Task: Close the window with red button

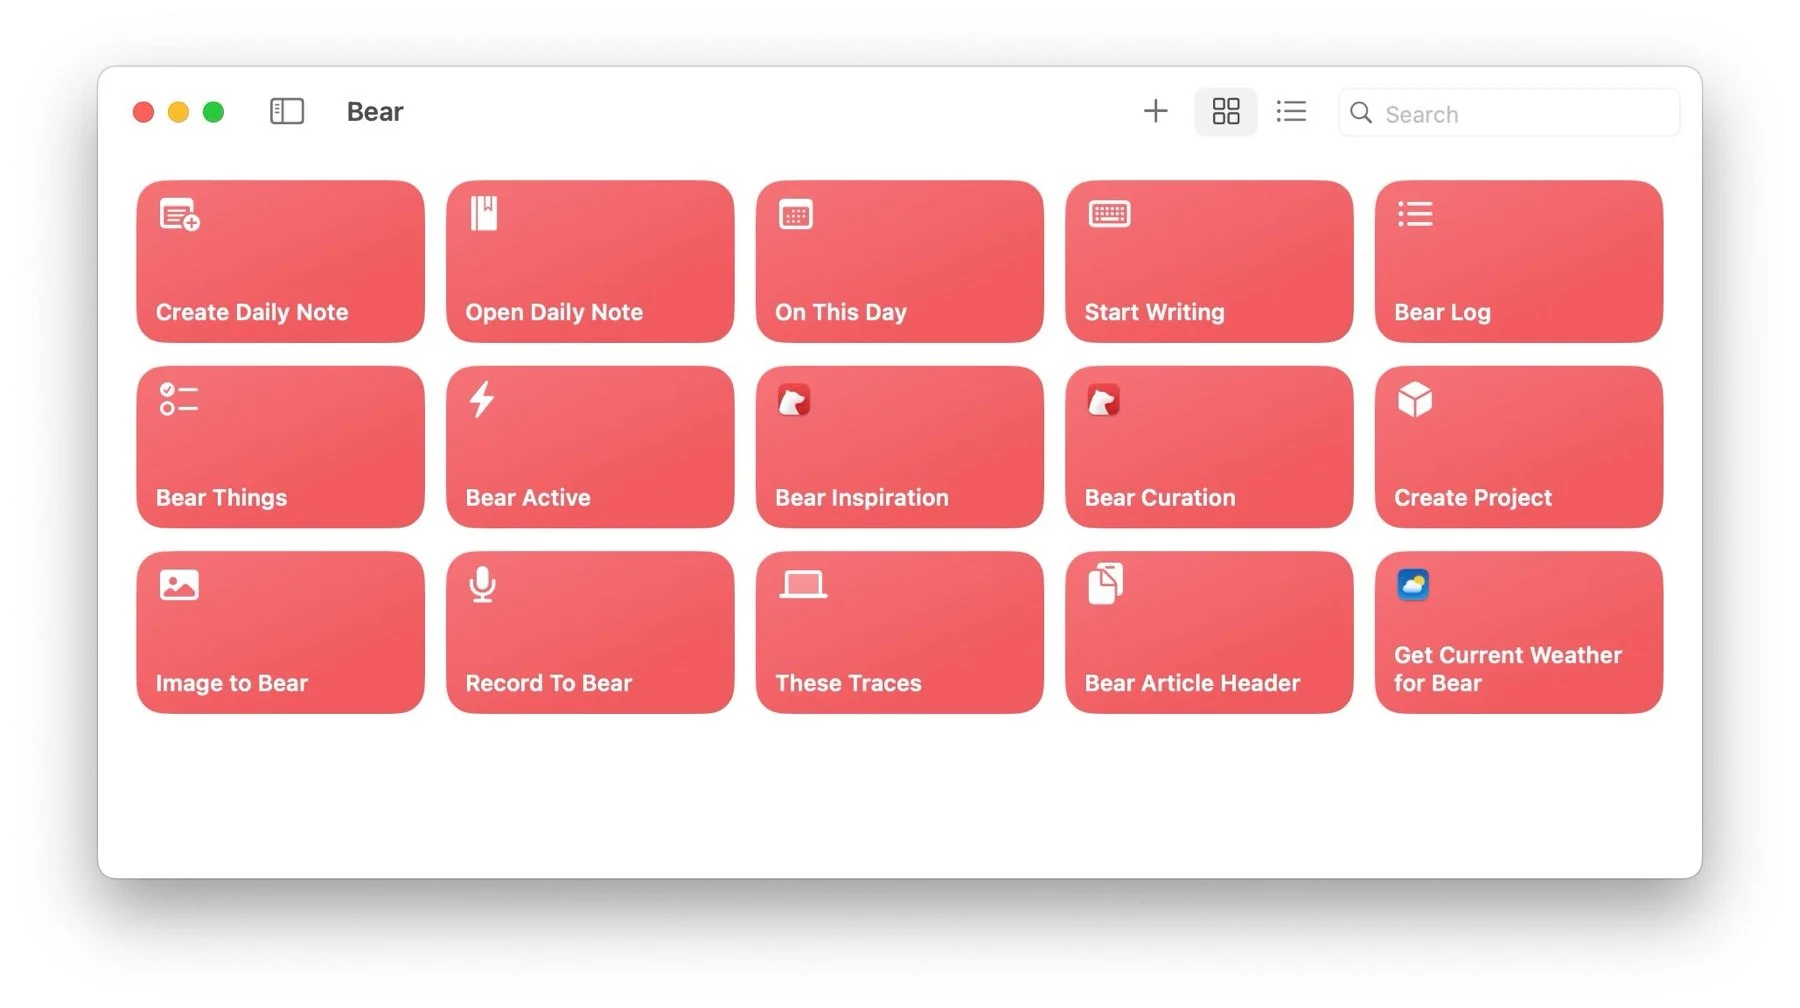Action: pyautogui.click(x=143, y=112)
